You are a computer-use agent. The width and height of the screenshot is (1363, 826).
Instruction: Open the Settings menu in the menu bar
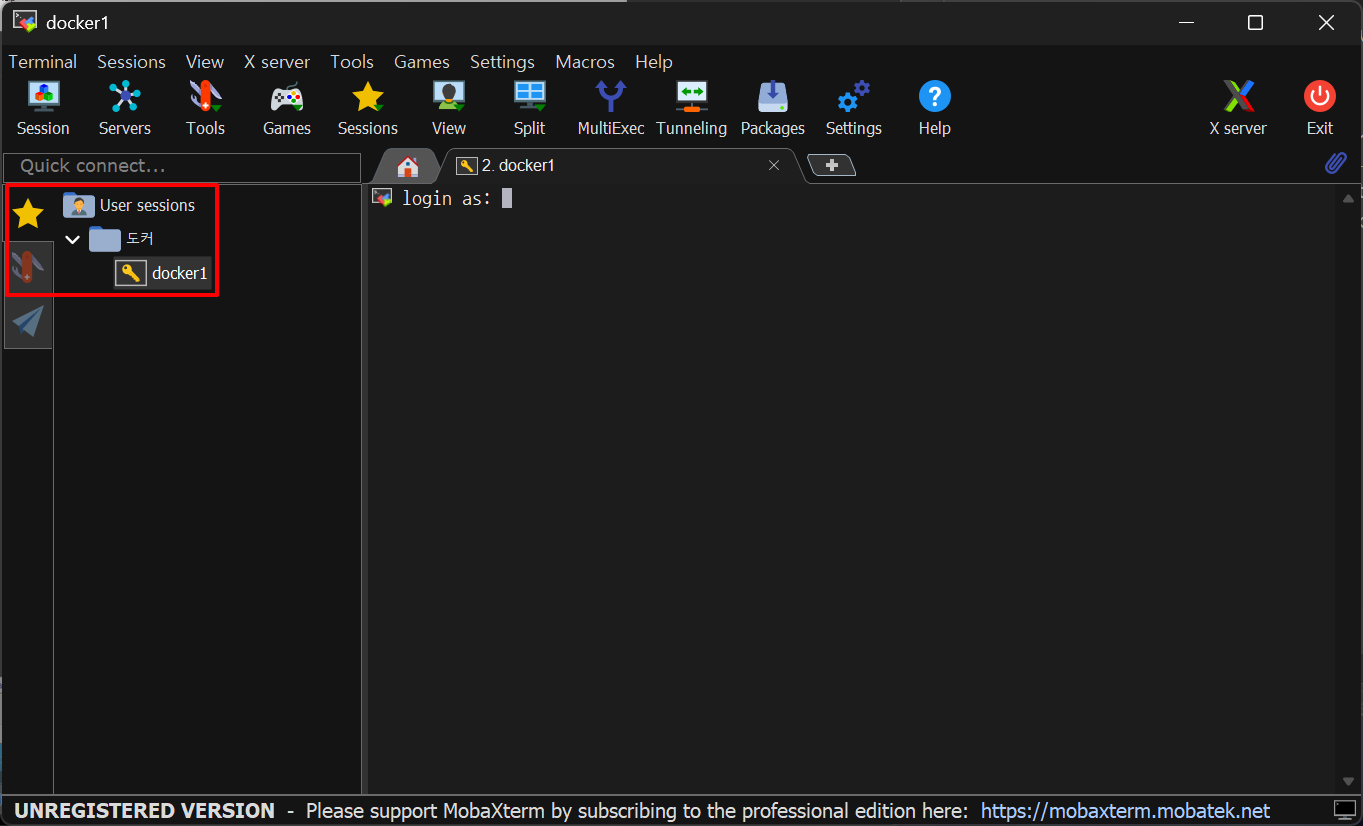coord(502,62)
